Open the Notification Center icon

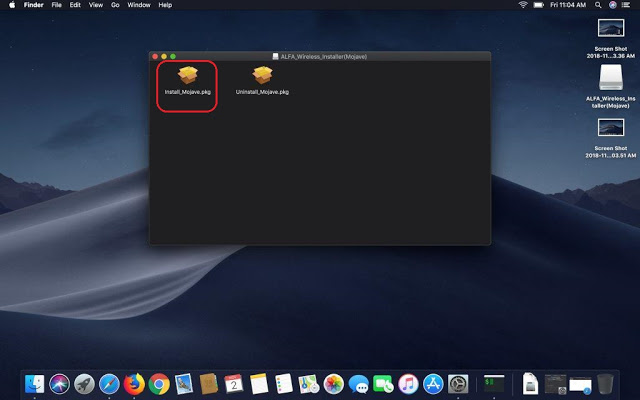click(628, 5)
